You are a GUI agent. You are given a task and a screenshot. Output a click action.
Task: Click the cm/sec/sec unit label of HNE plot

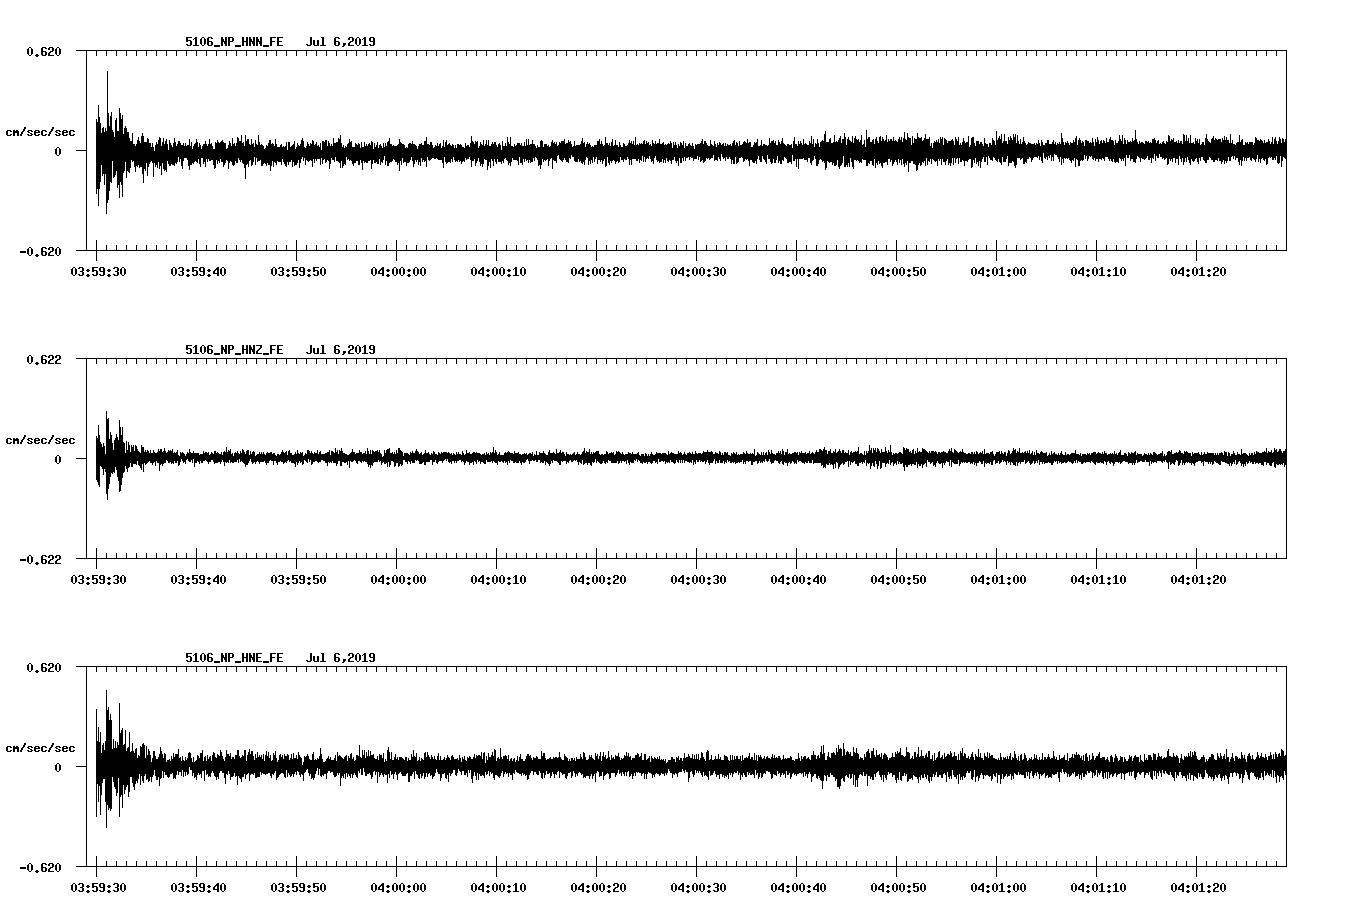[40, 748]
